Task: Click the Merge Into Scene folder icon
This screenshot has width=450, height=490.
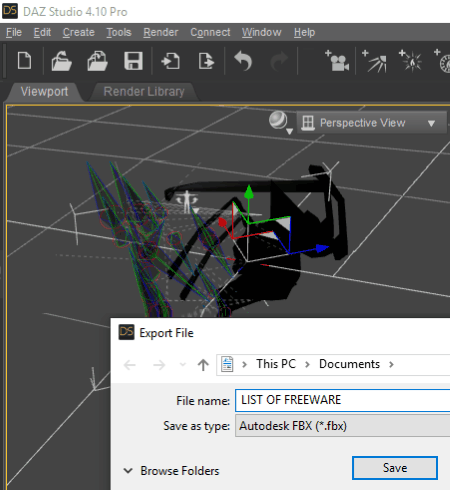Action: (97, 61)
